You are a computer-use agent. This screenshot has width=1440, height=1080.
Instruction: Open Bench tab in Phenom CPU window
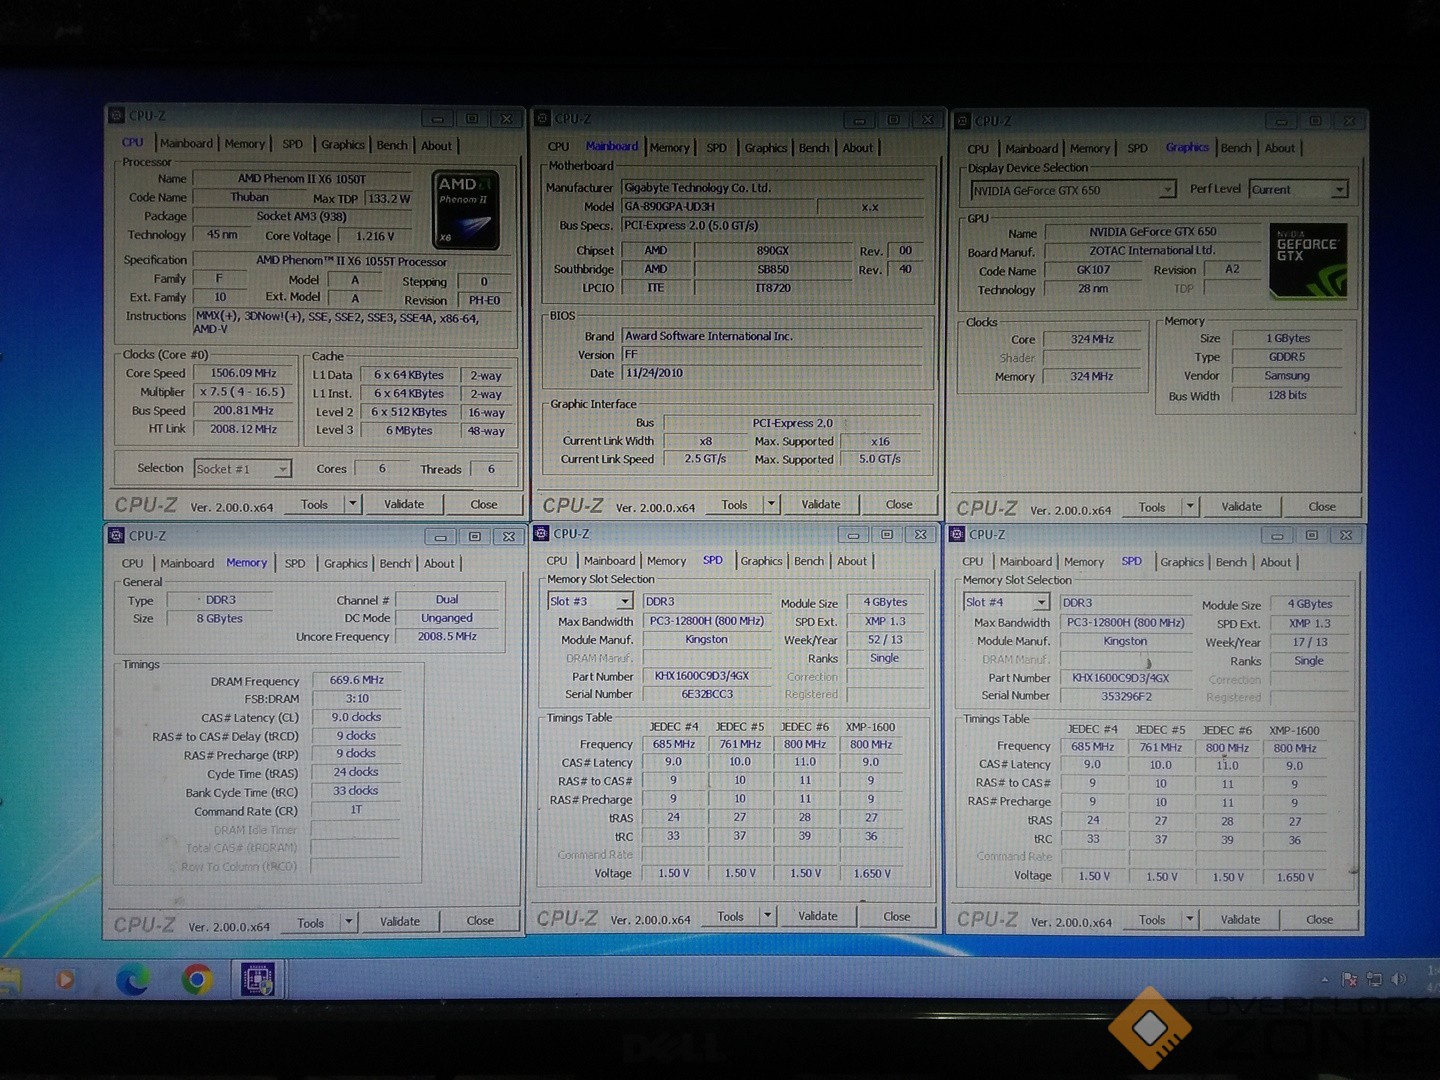[392, 145]
